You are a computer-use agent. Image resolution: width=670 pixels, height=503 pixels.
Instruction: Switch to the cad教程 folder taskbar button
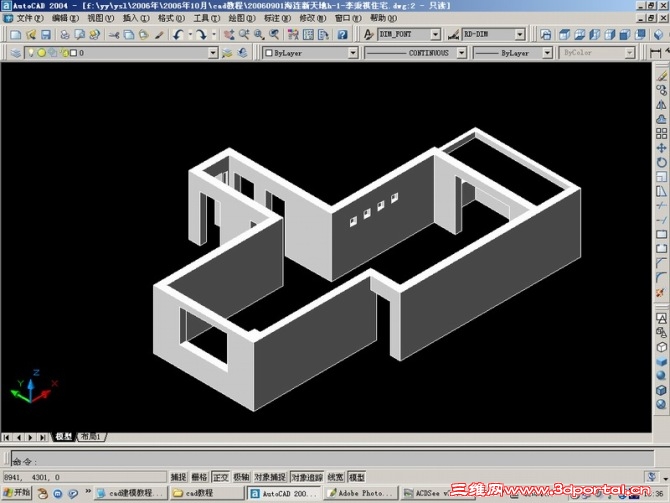(207, 493)
